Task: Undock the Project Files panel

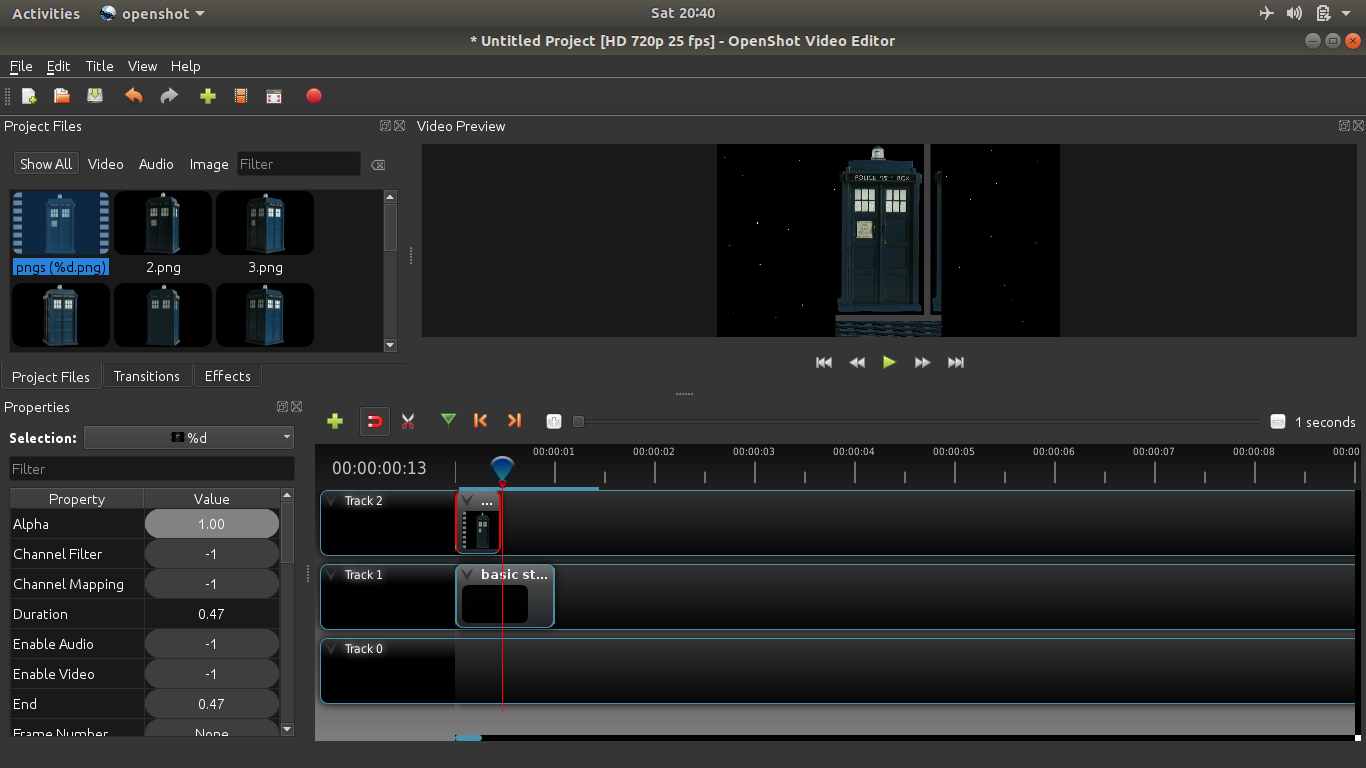Action: pyautogui.click(x=385, y=126)
